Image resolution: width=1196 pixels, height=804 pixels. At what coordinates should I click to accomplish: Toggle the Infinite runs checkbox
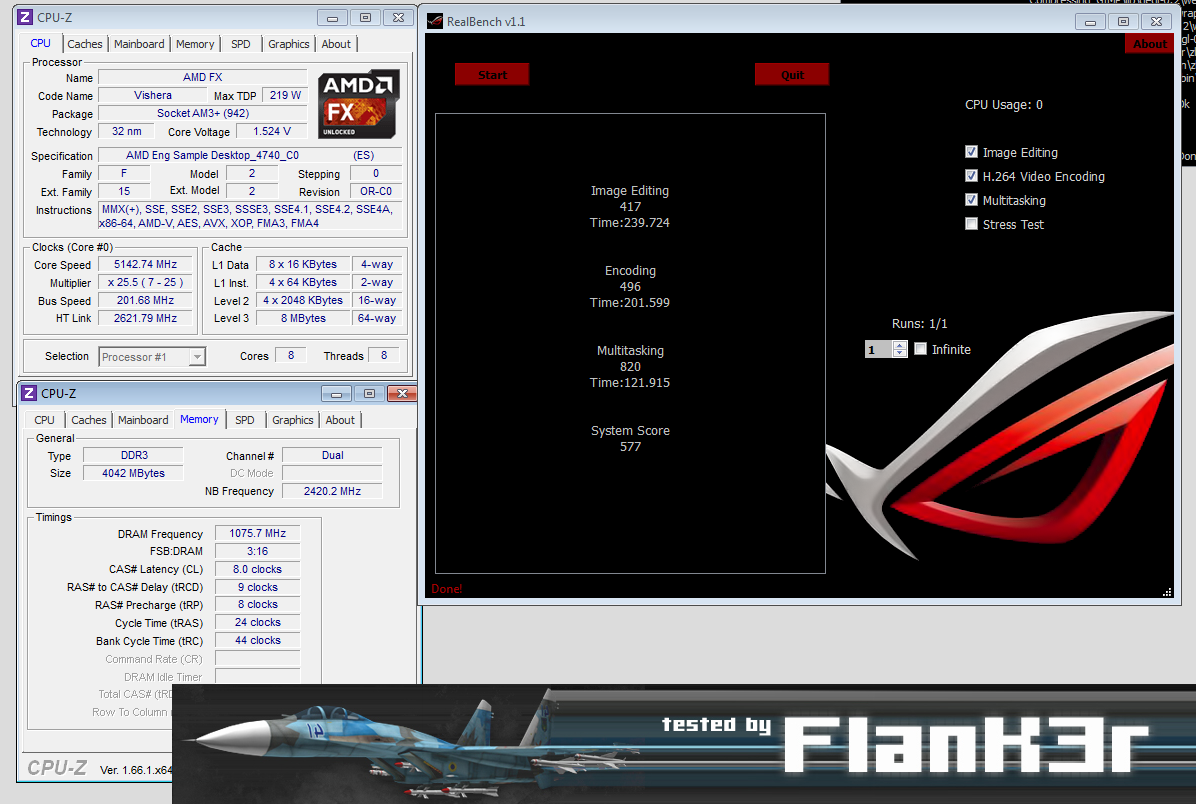tap(920, 349)
